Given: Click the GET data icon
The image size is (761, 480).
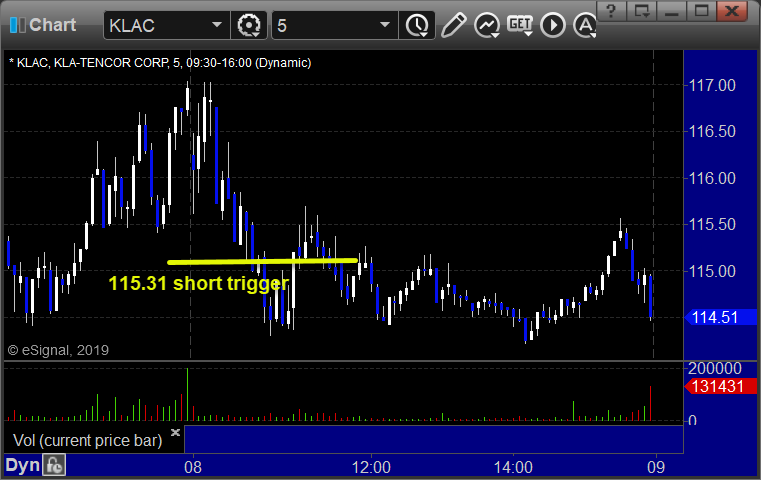Looking at the screenshot, I should pyautogui.click(x=520, y=24).
